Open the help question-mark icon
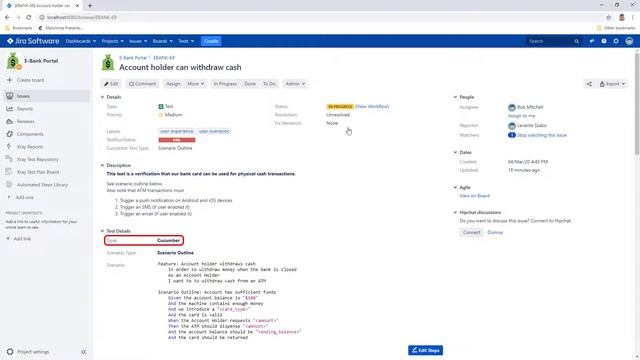The width and height of the screenshot is (640, 360). click(604, 41)
